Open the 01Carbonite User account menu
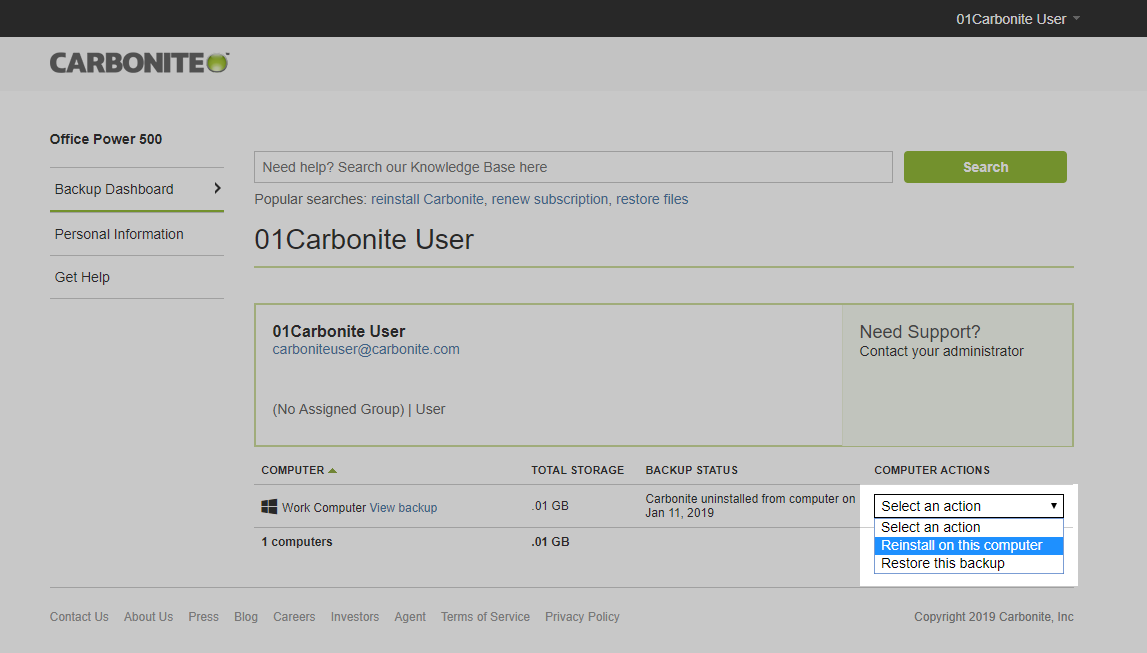 point(1017,19)
